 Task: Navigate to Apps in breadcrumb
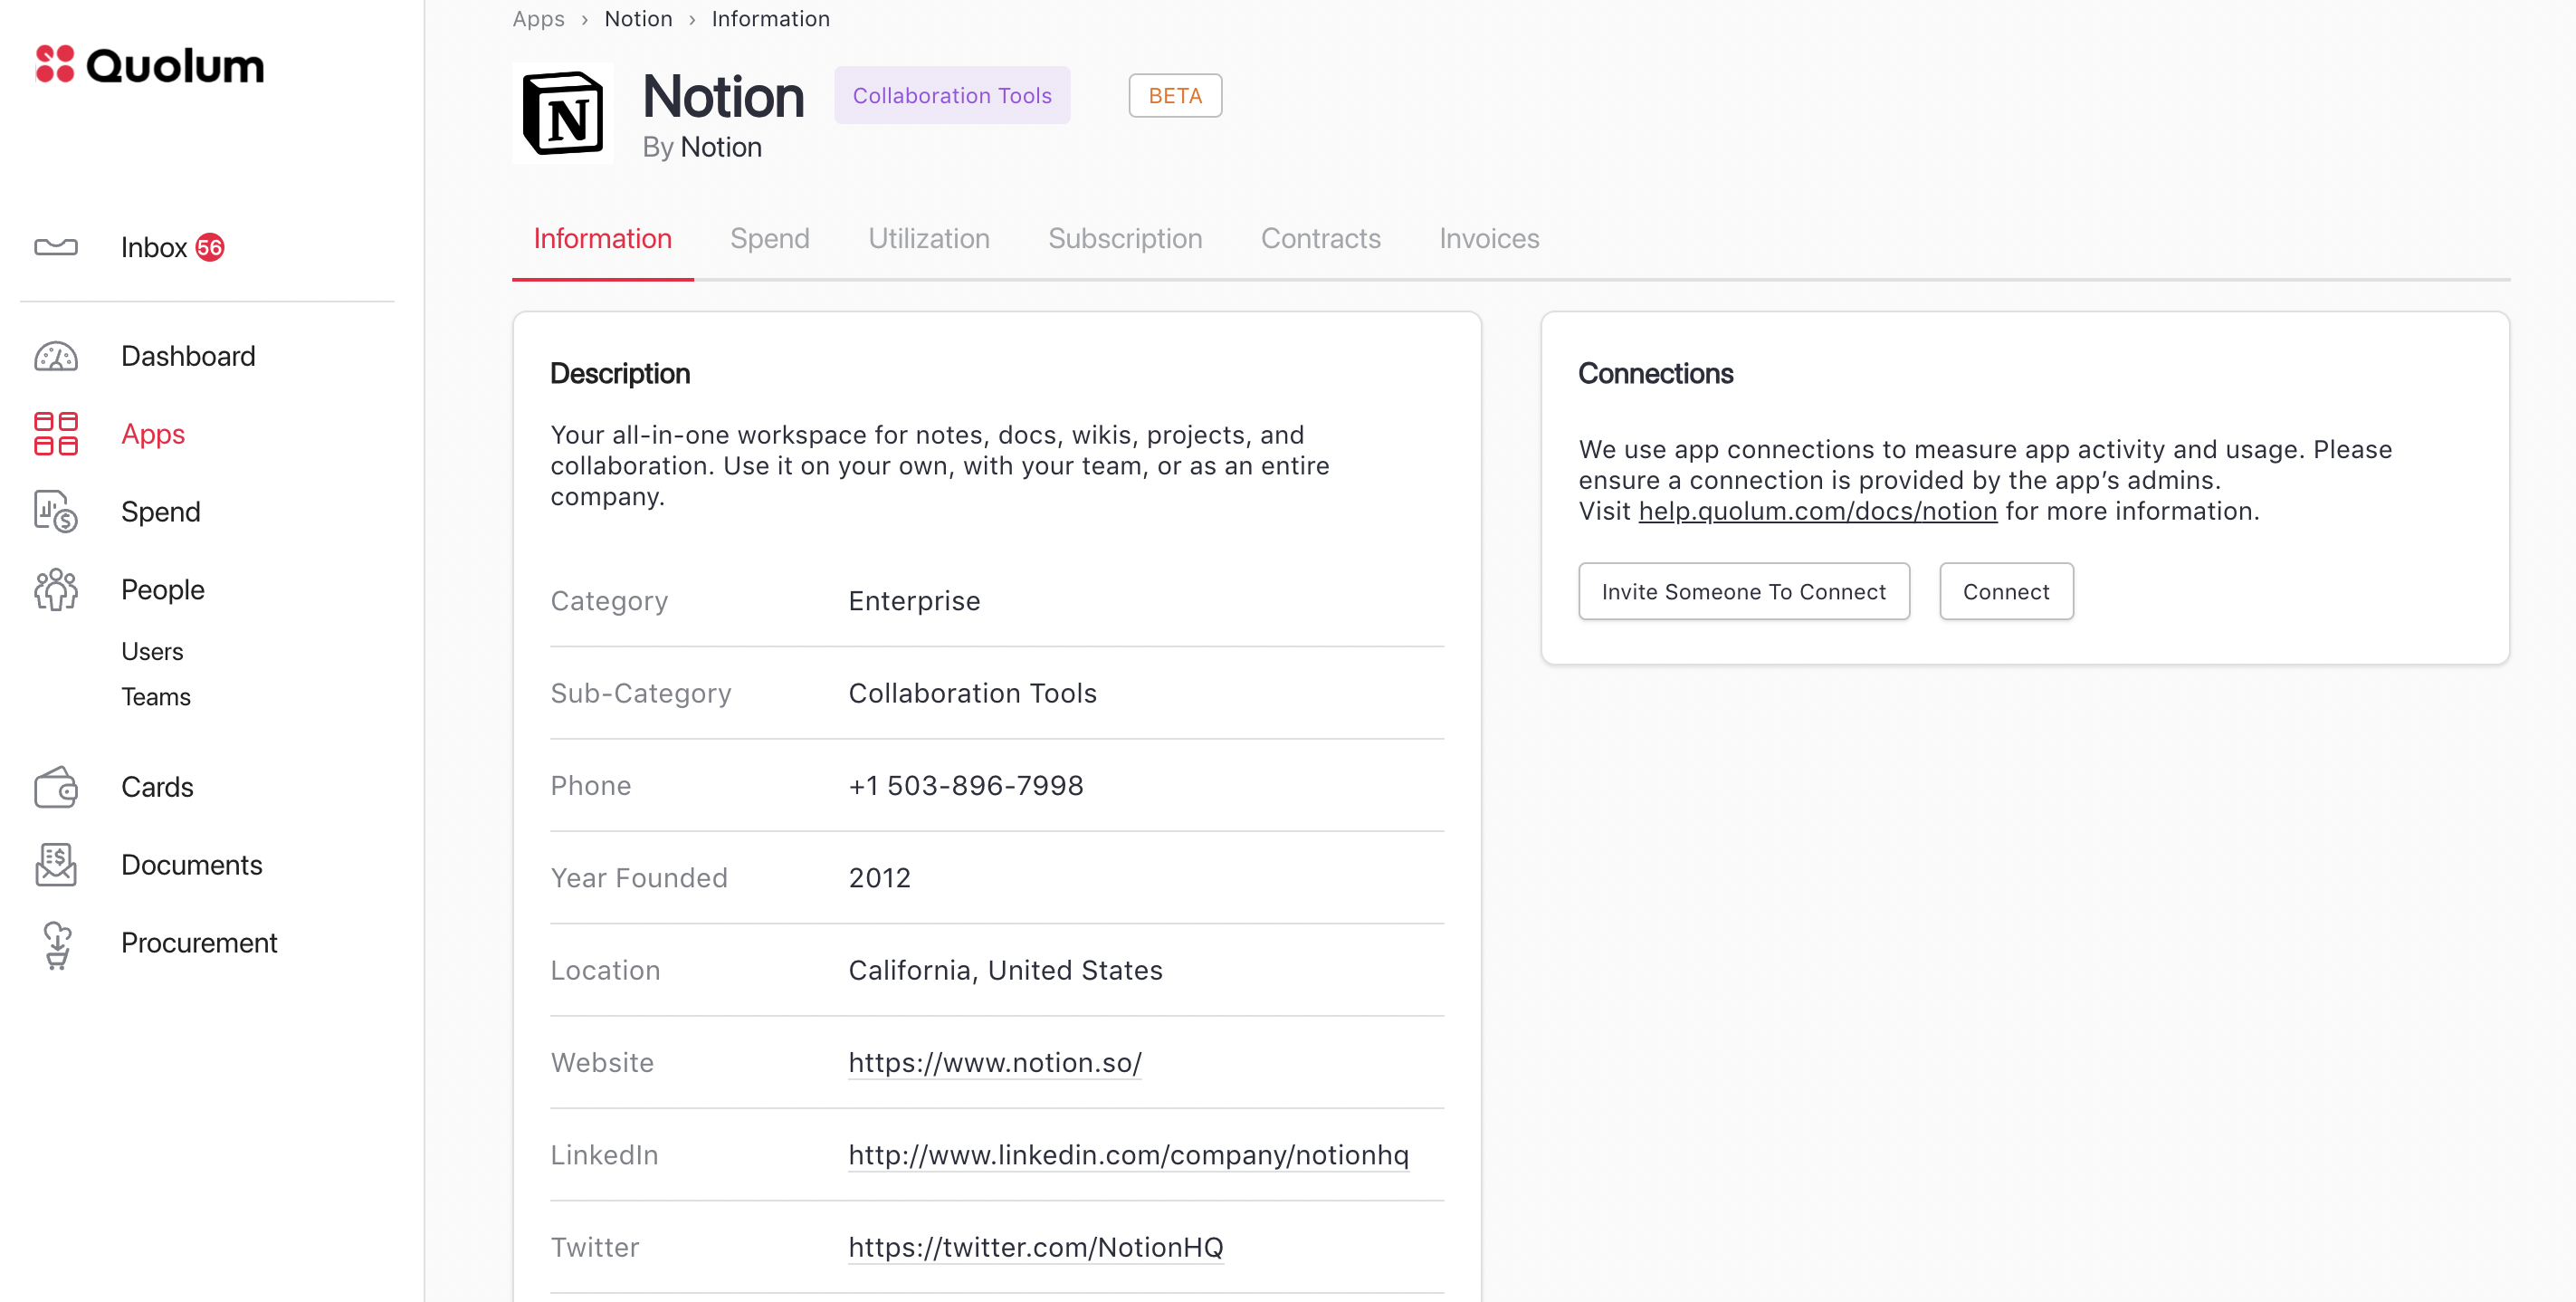point(538,19)
